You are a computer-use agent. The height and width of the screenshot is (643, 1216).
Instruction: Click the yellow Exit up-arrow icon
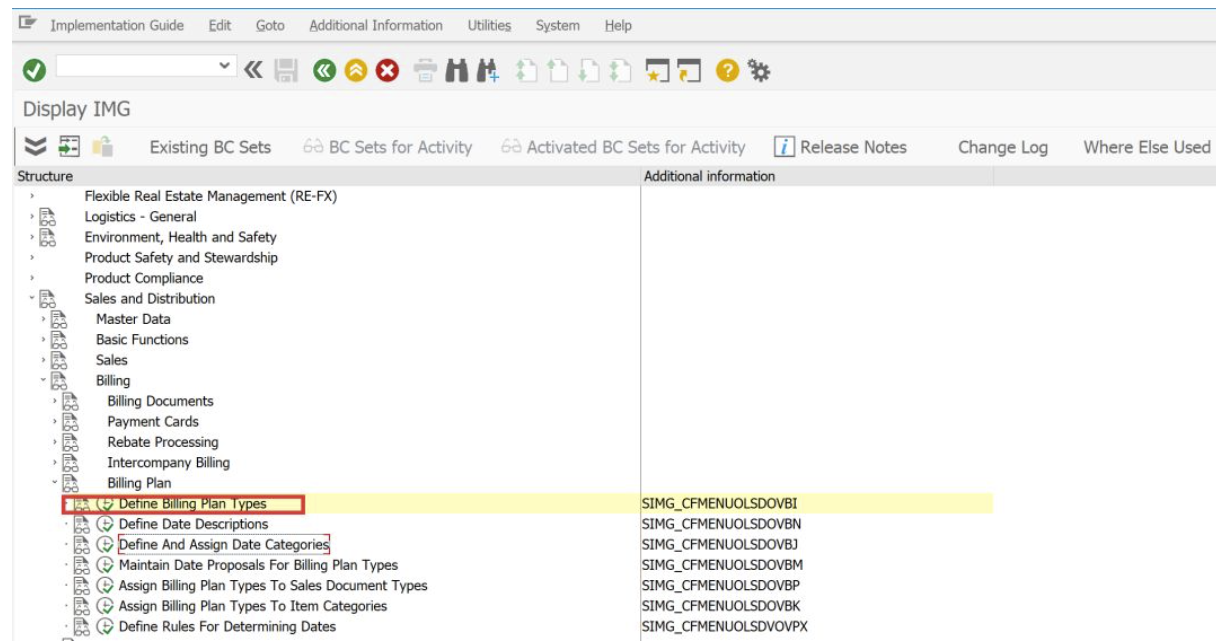pyautogui.click(x=355, y=71)
